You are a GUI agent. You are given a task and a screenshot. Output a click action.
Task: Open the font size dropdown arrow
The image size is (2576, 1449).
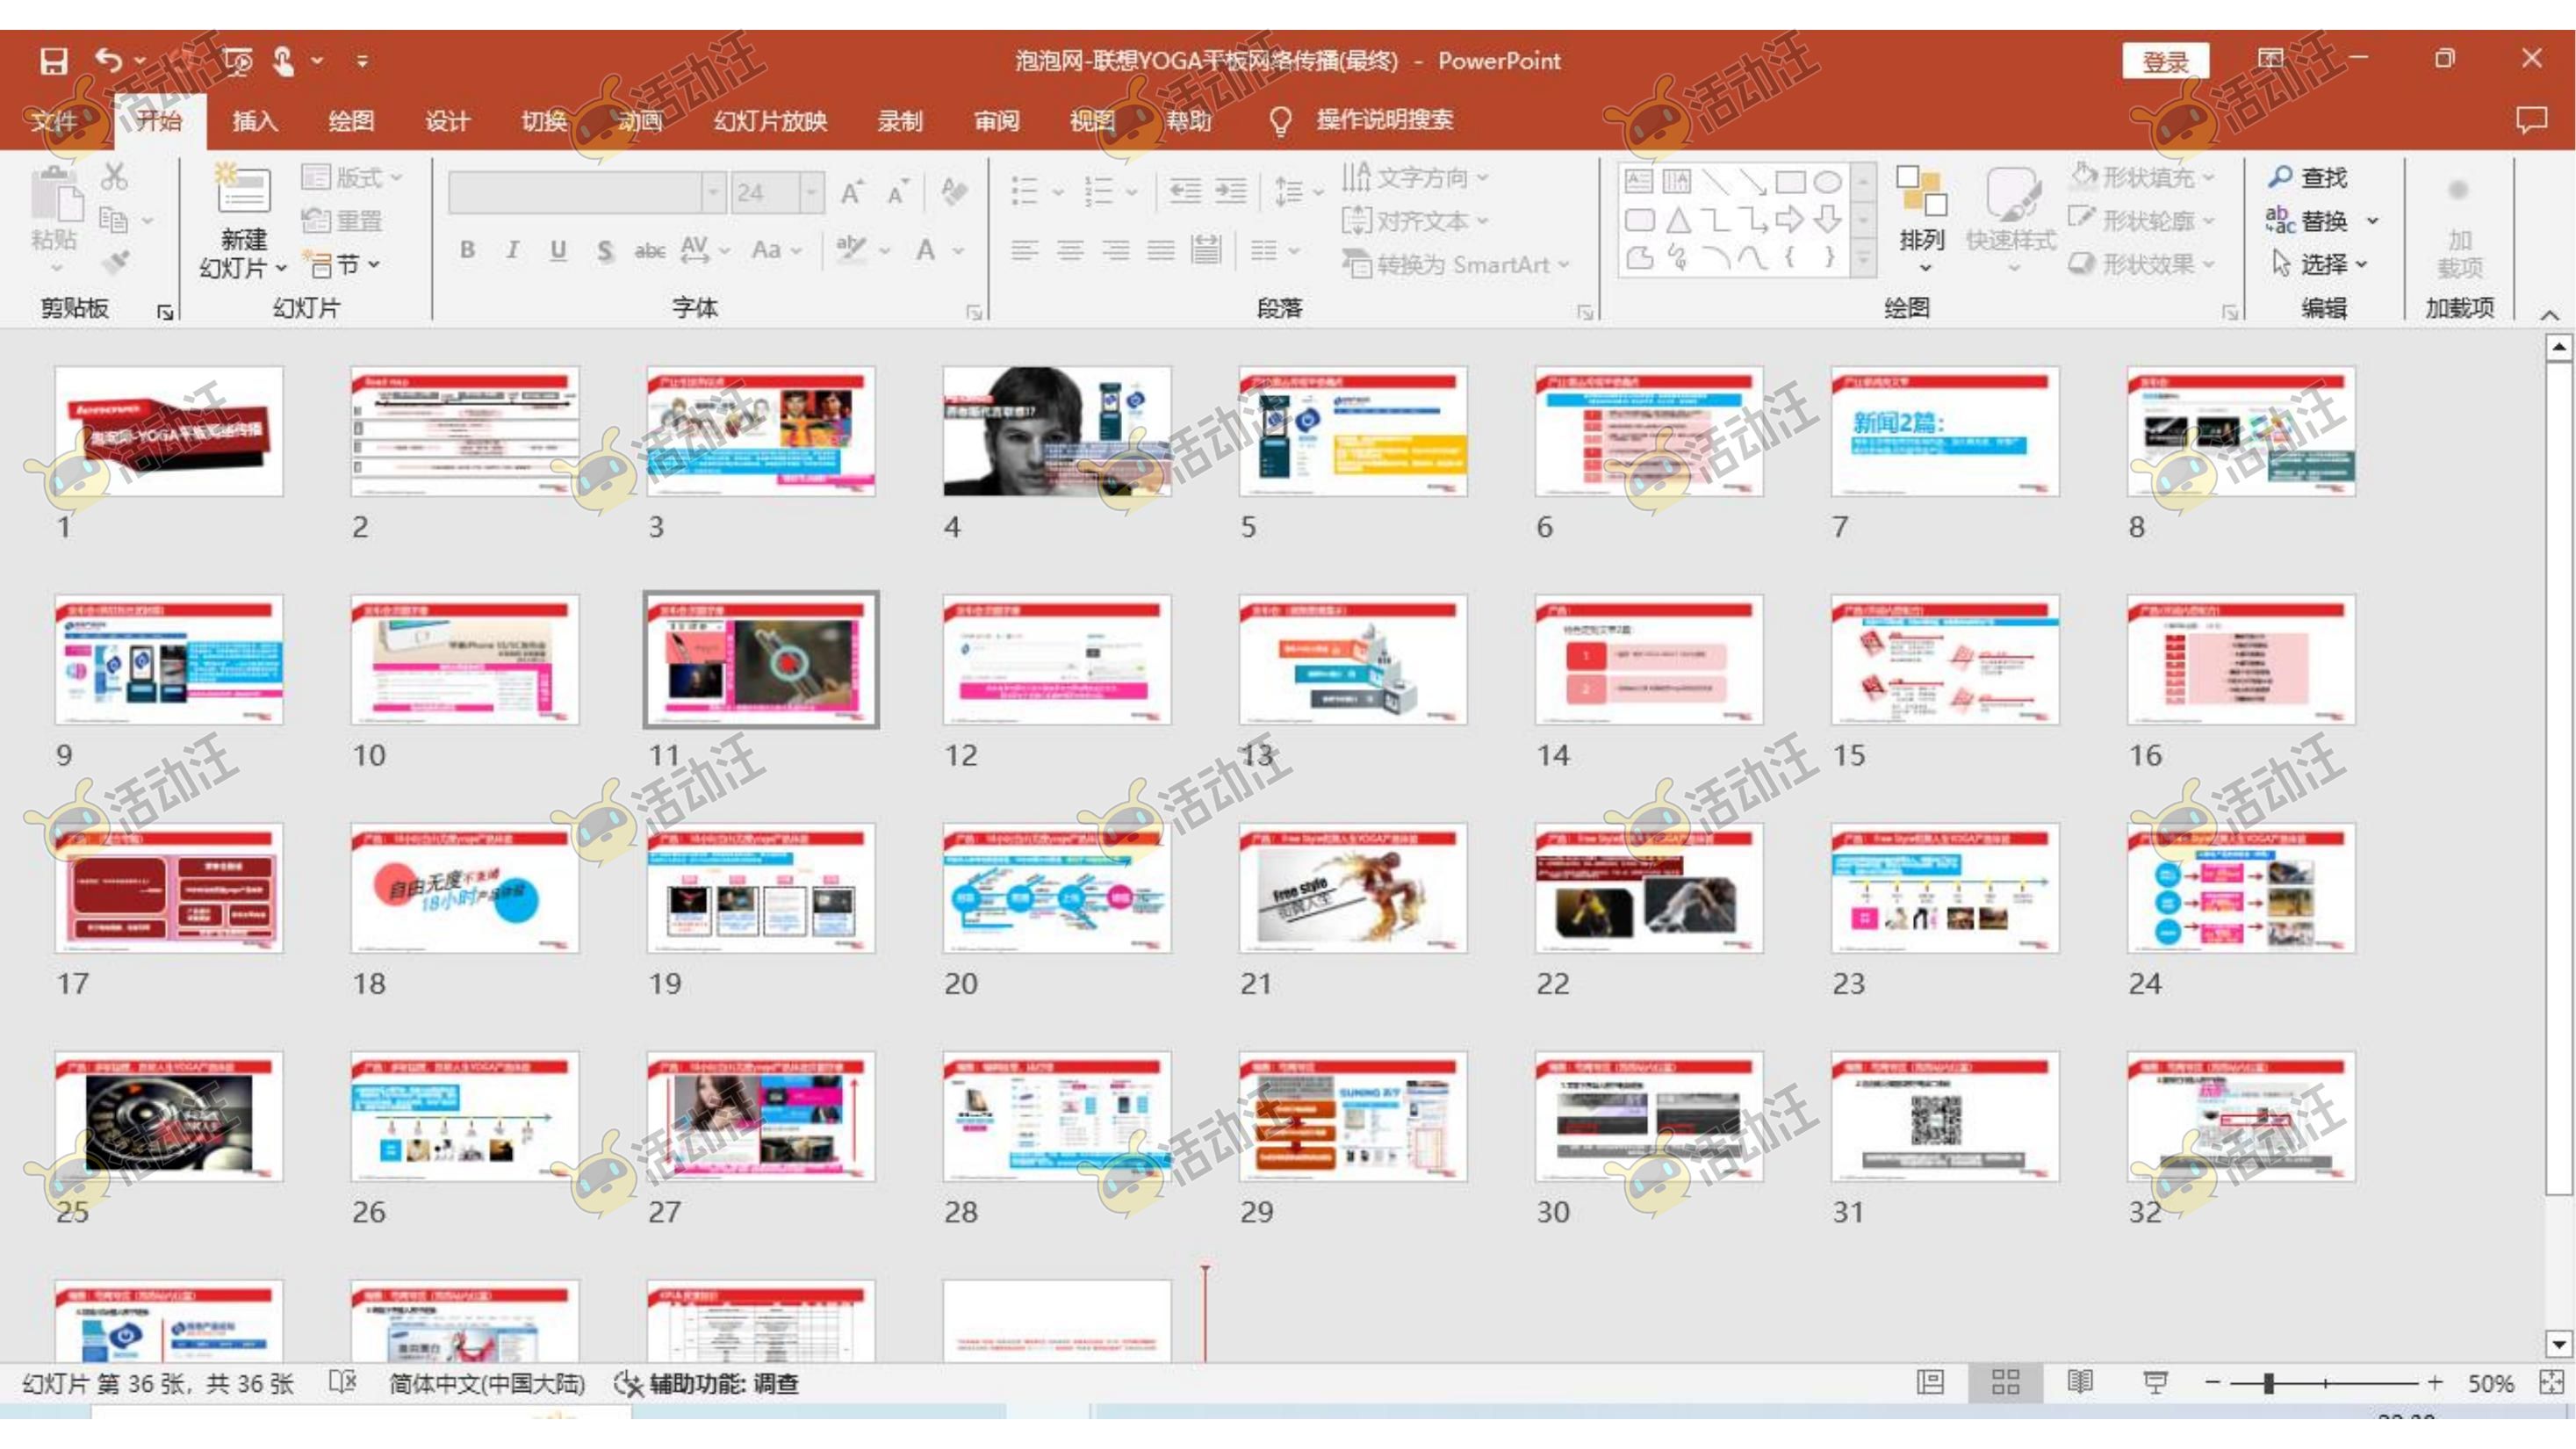click(812, 192)
